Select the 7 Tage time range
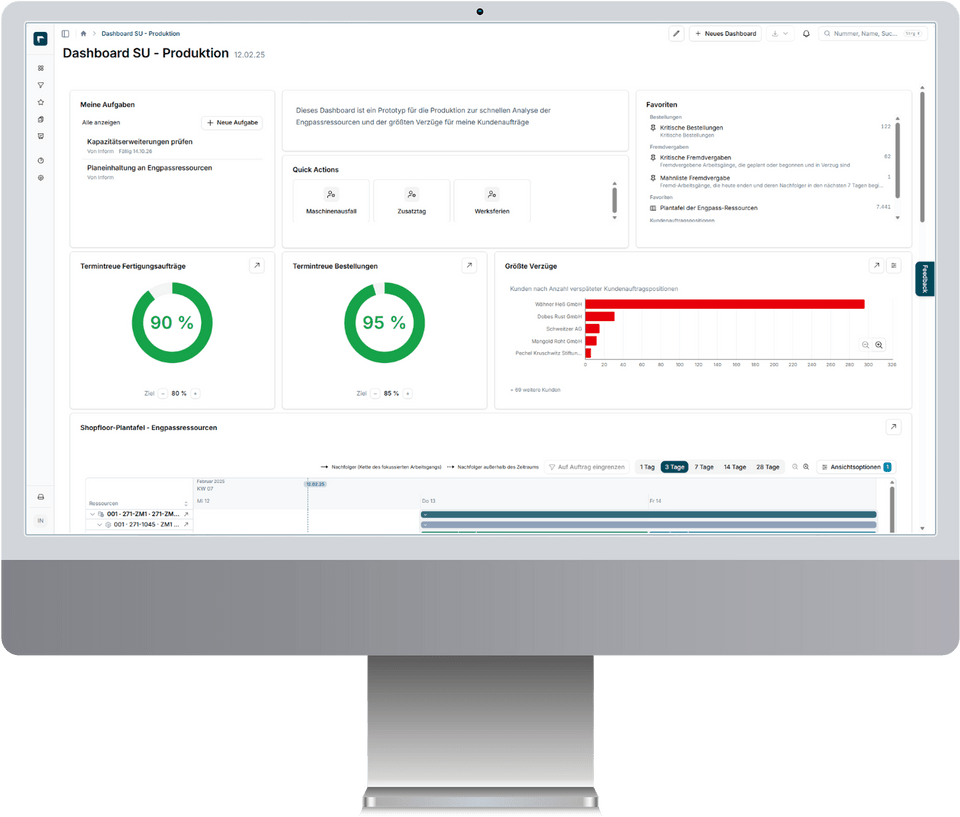 tap(704, 467)
